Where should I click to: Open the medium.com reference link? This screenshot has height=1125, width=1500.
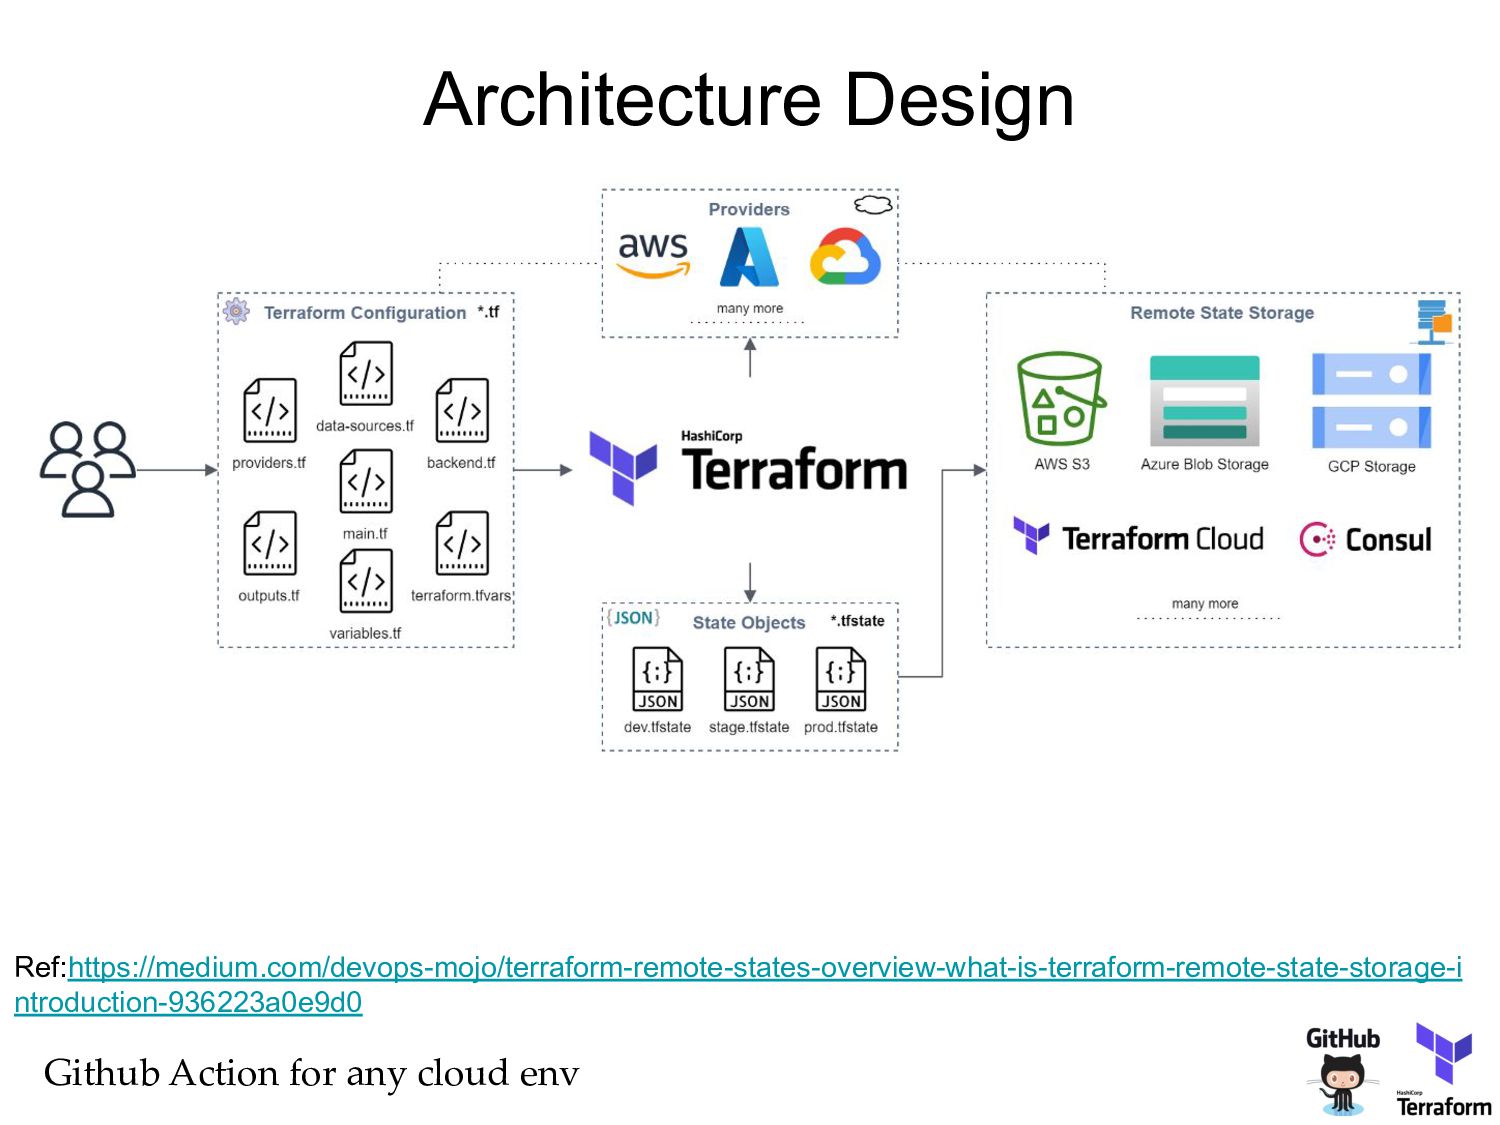click(738, 984)
